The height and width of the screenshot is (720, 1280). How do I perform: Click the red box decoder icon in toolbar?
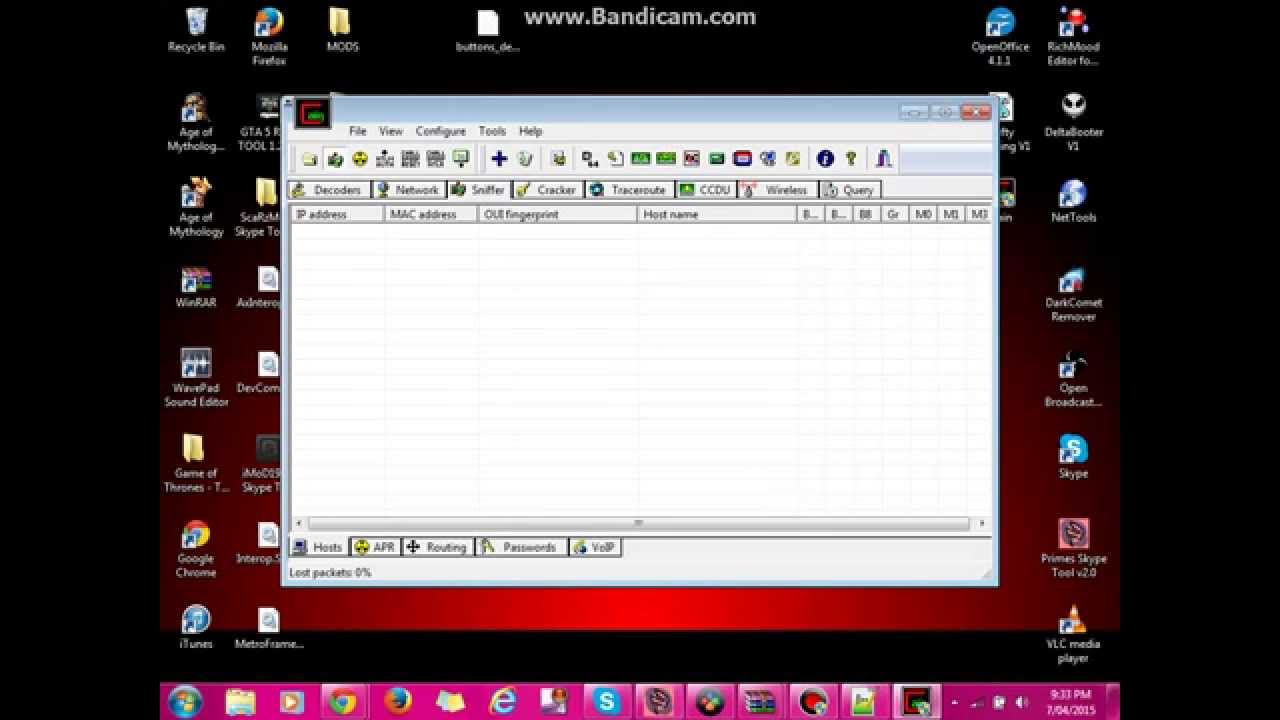(691, 159)
